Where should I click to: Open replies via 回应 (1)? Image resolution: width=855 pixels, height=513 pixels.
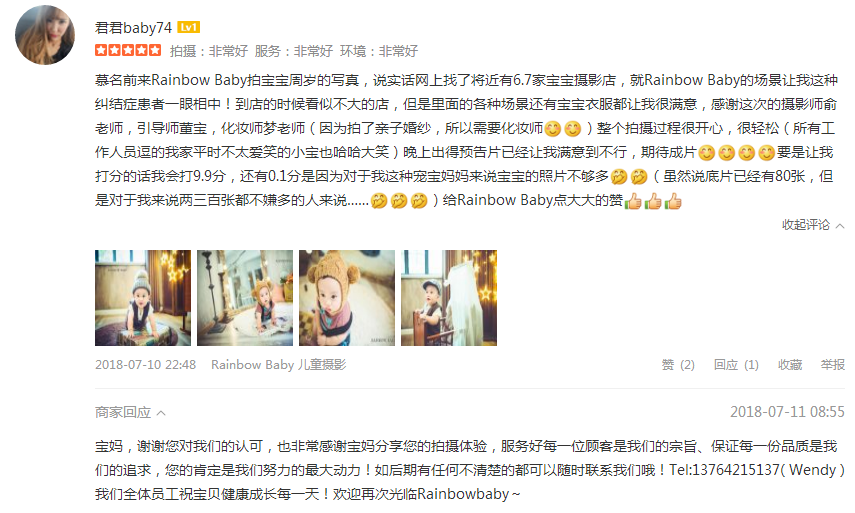pos(736,365)
